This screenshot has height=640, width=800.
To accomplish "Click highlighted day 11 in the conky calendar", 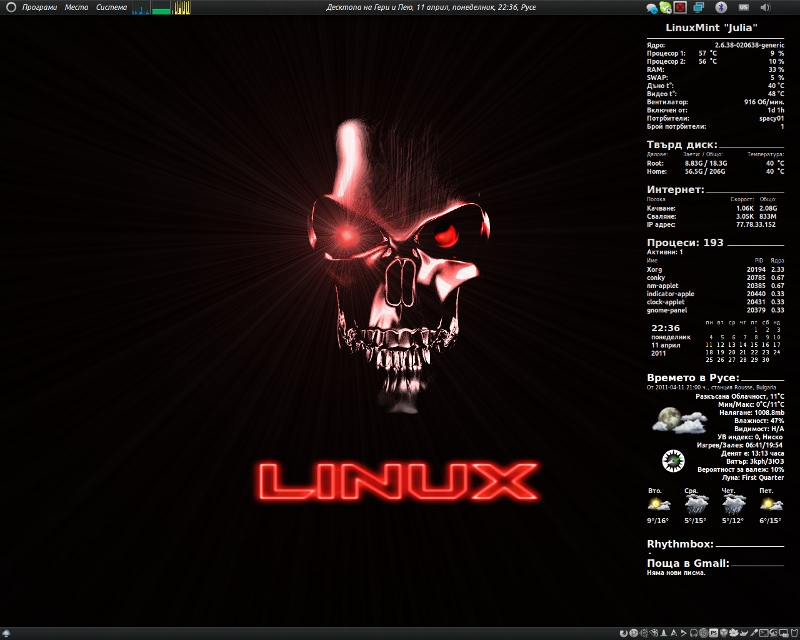I will (x=709, y=344).
